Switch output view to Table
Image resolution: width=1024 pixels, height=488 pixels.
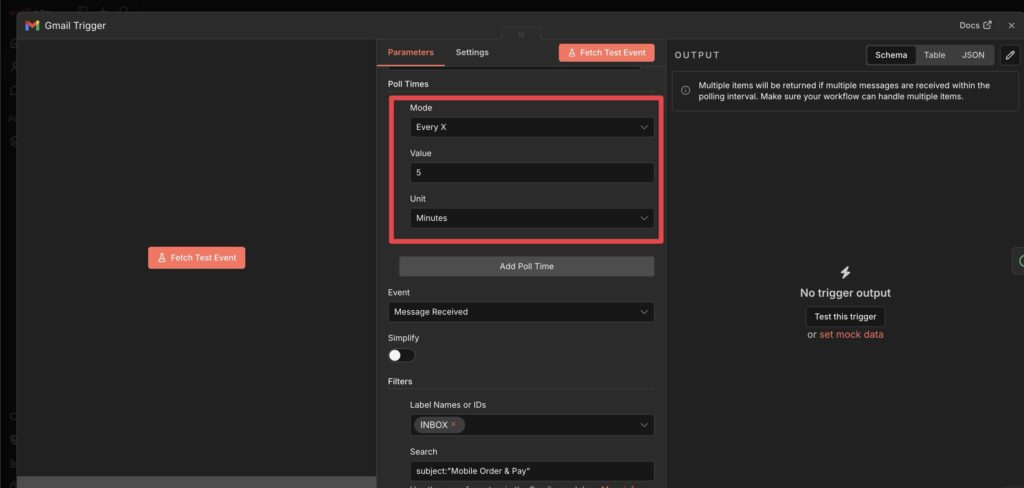click(934, 55)
